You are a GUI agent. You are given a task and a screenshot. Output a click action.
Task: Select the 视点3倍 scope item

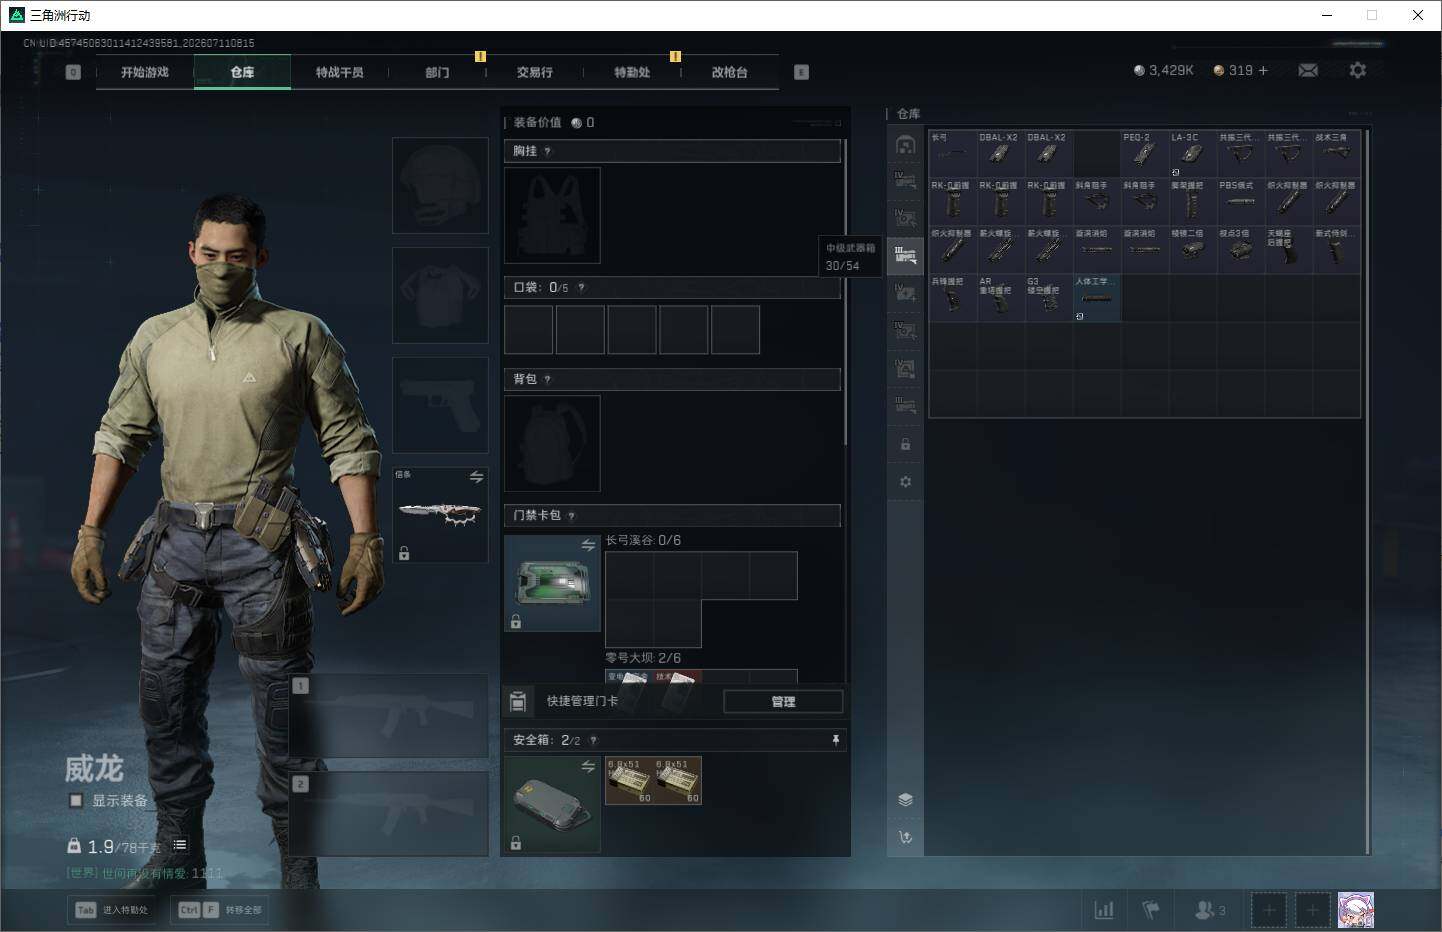click(x=1241, y=250)
